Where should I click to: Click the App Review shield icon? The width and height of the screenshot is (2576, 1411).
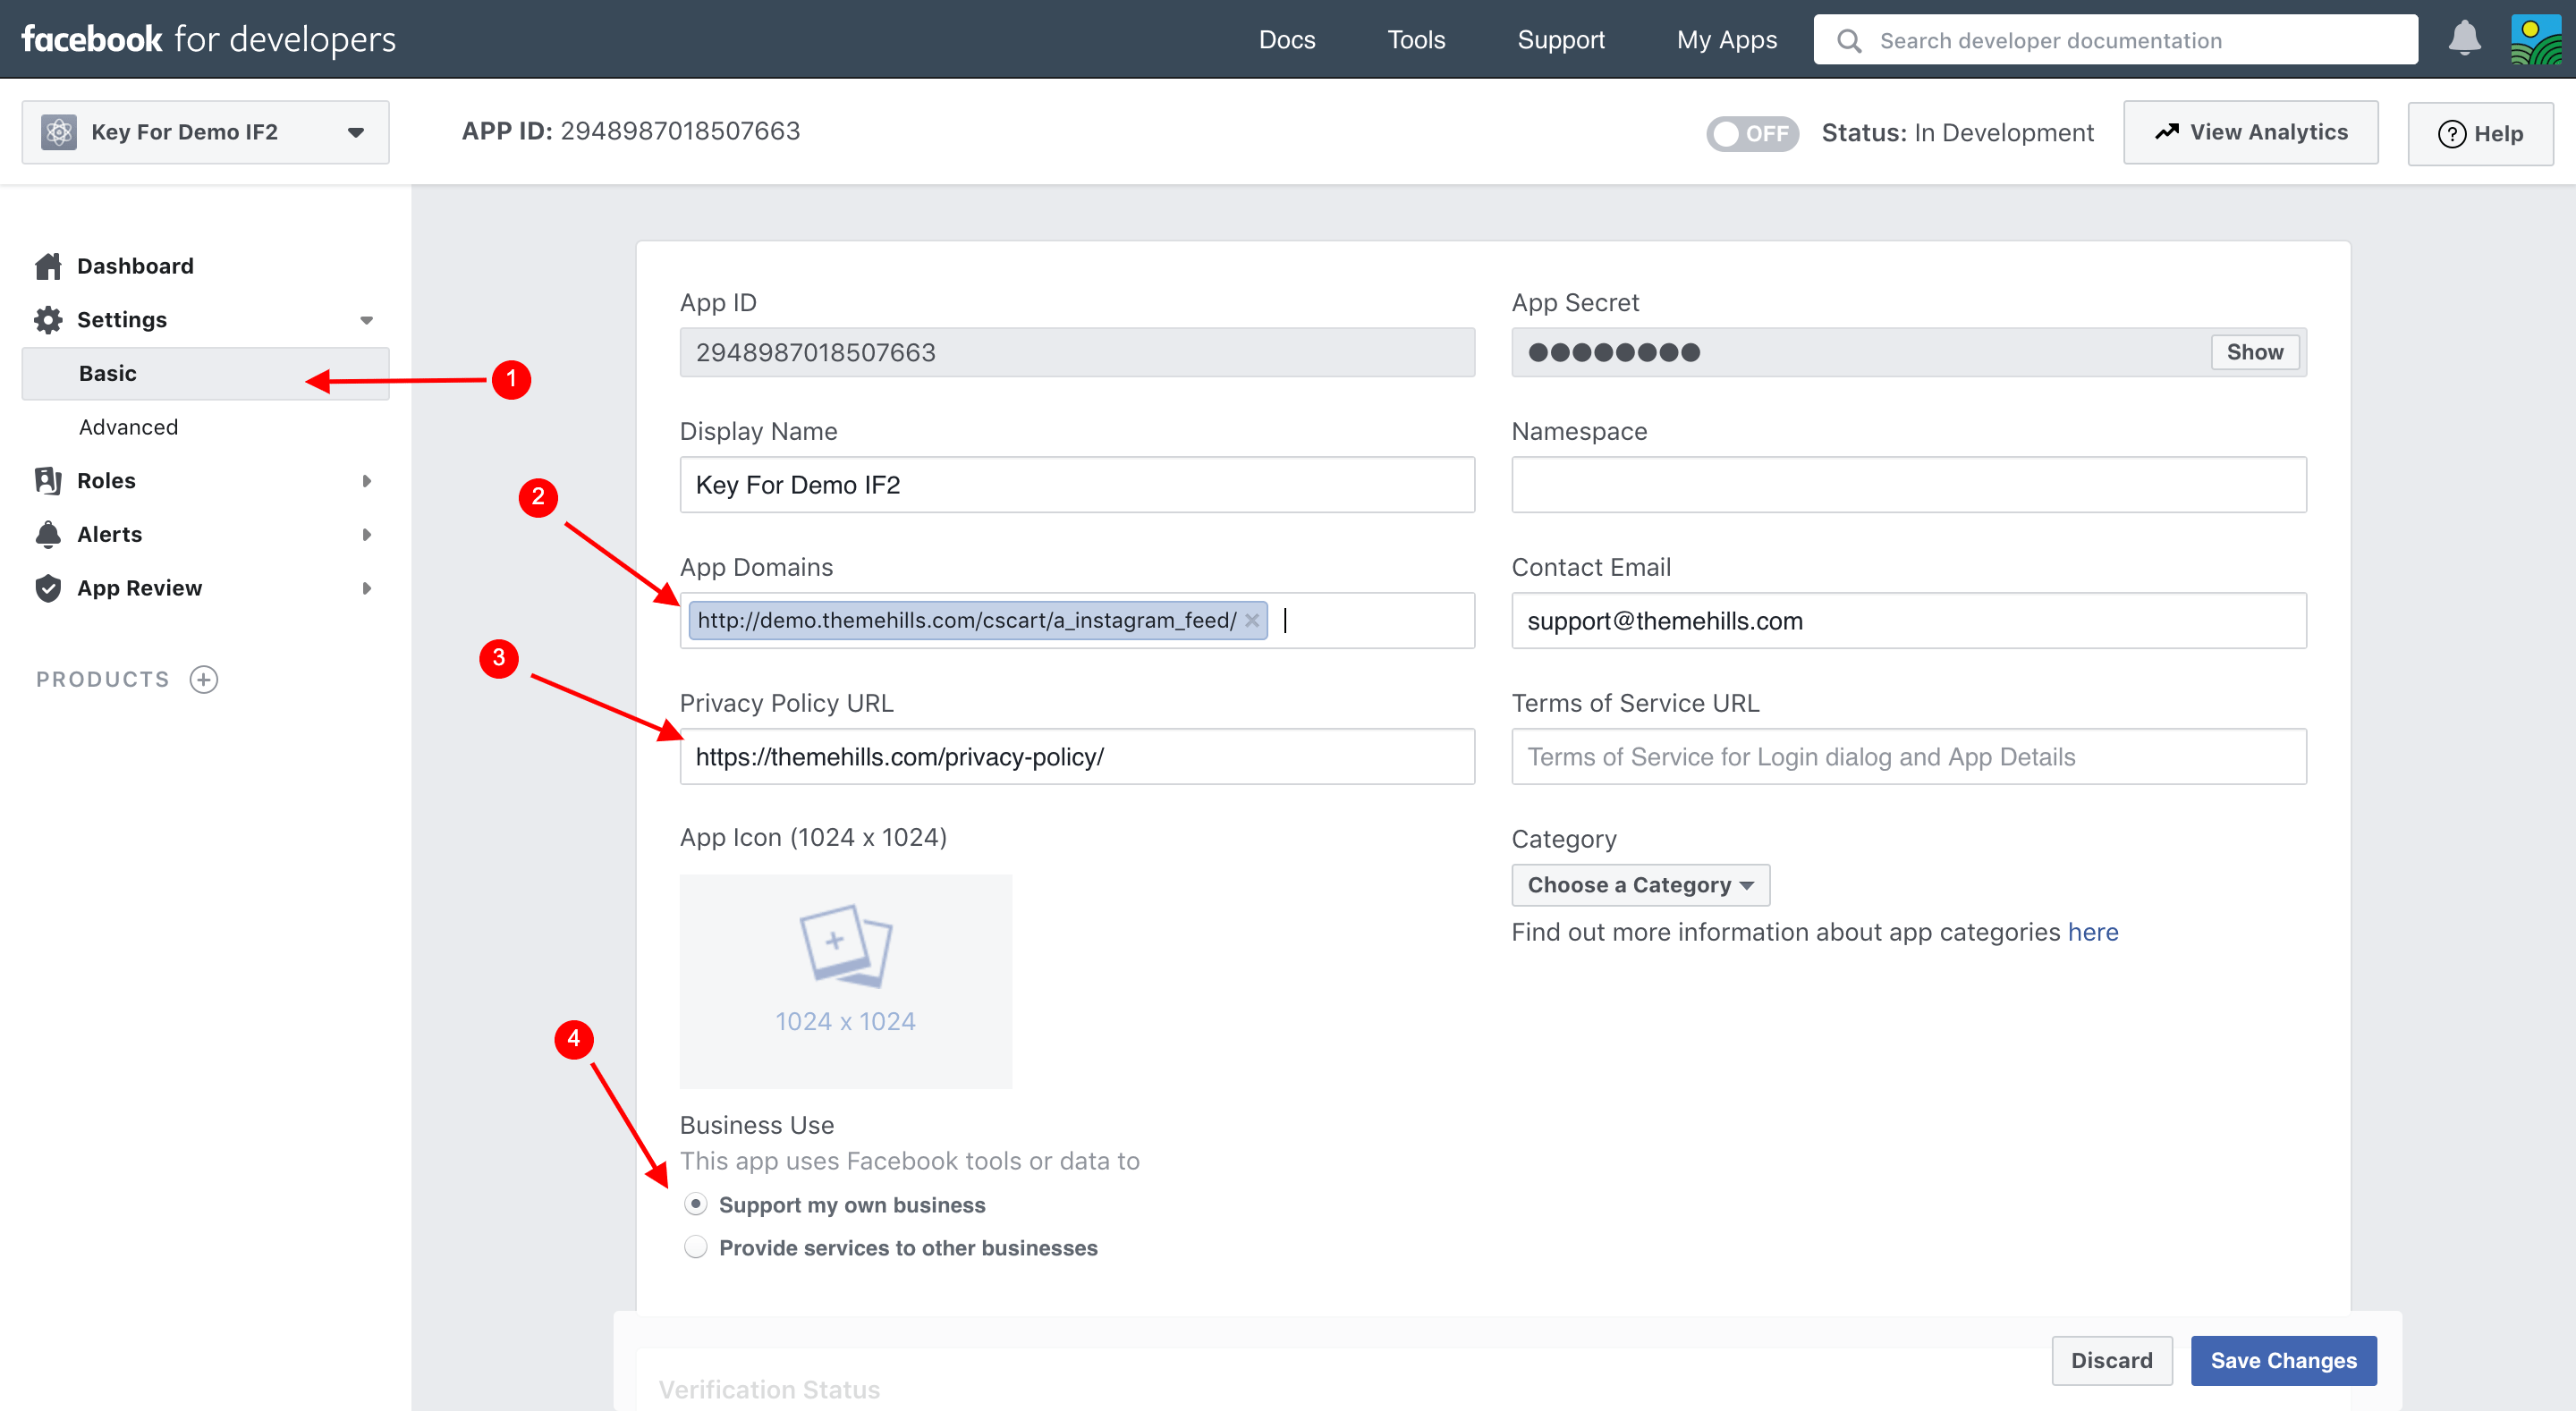pyautogui.click(x=48, y=588)
